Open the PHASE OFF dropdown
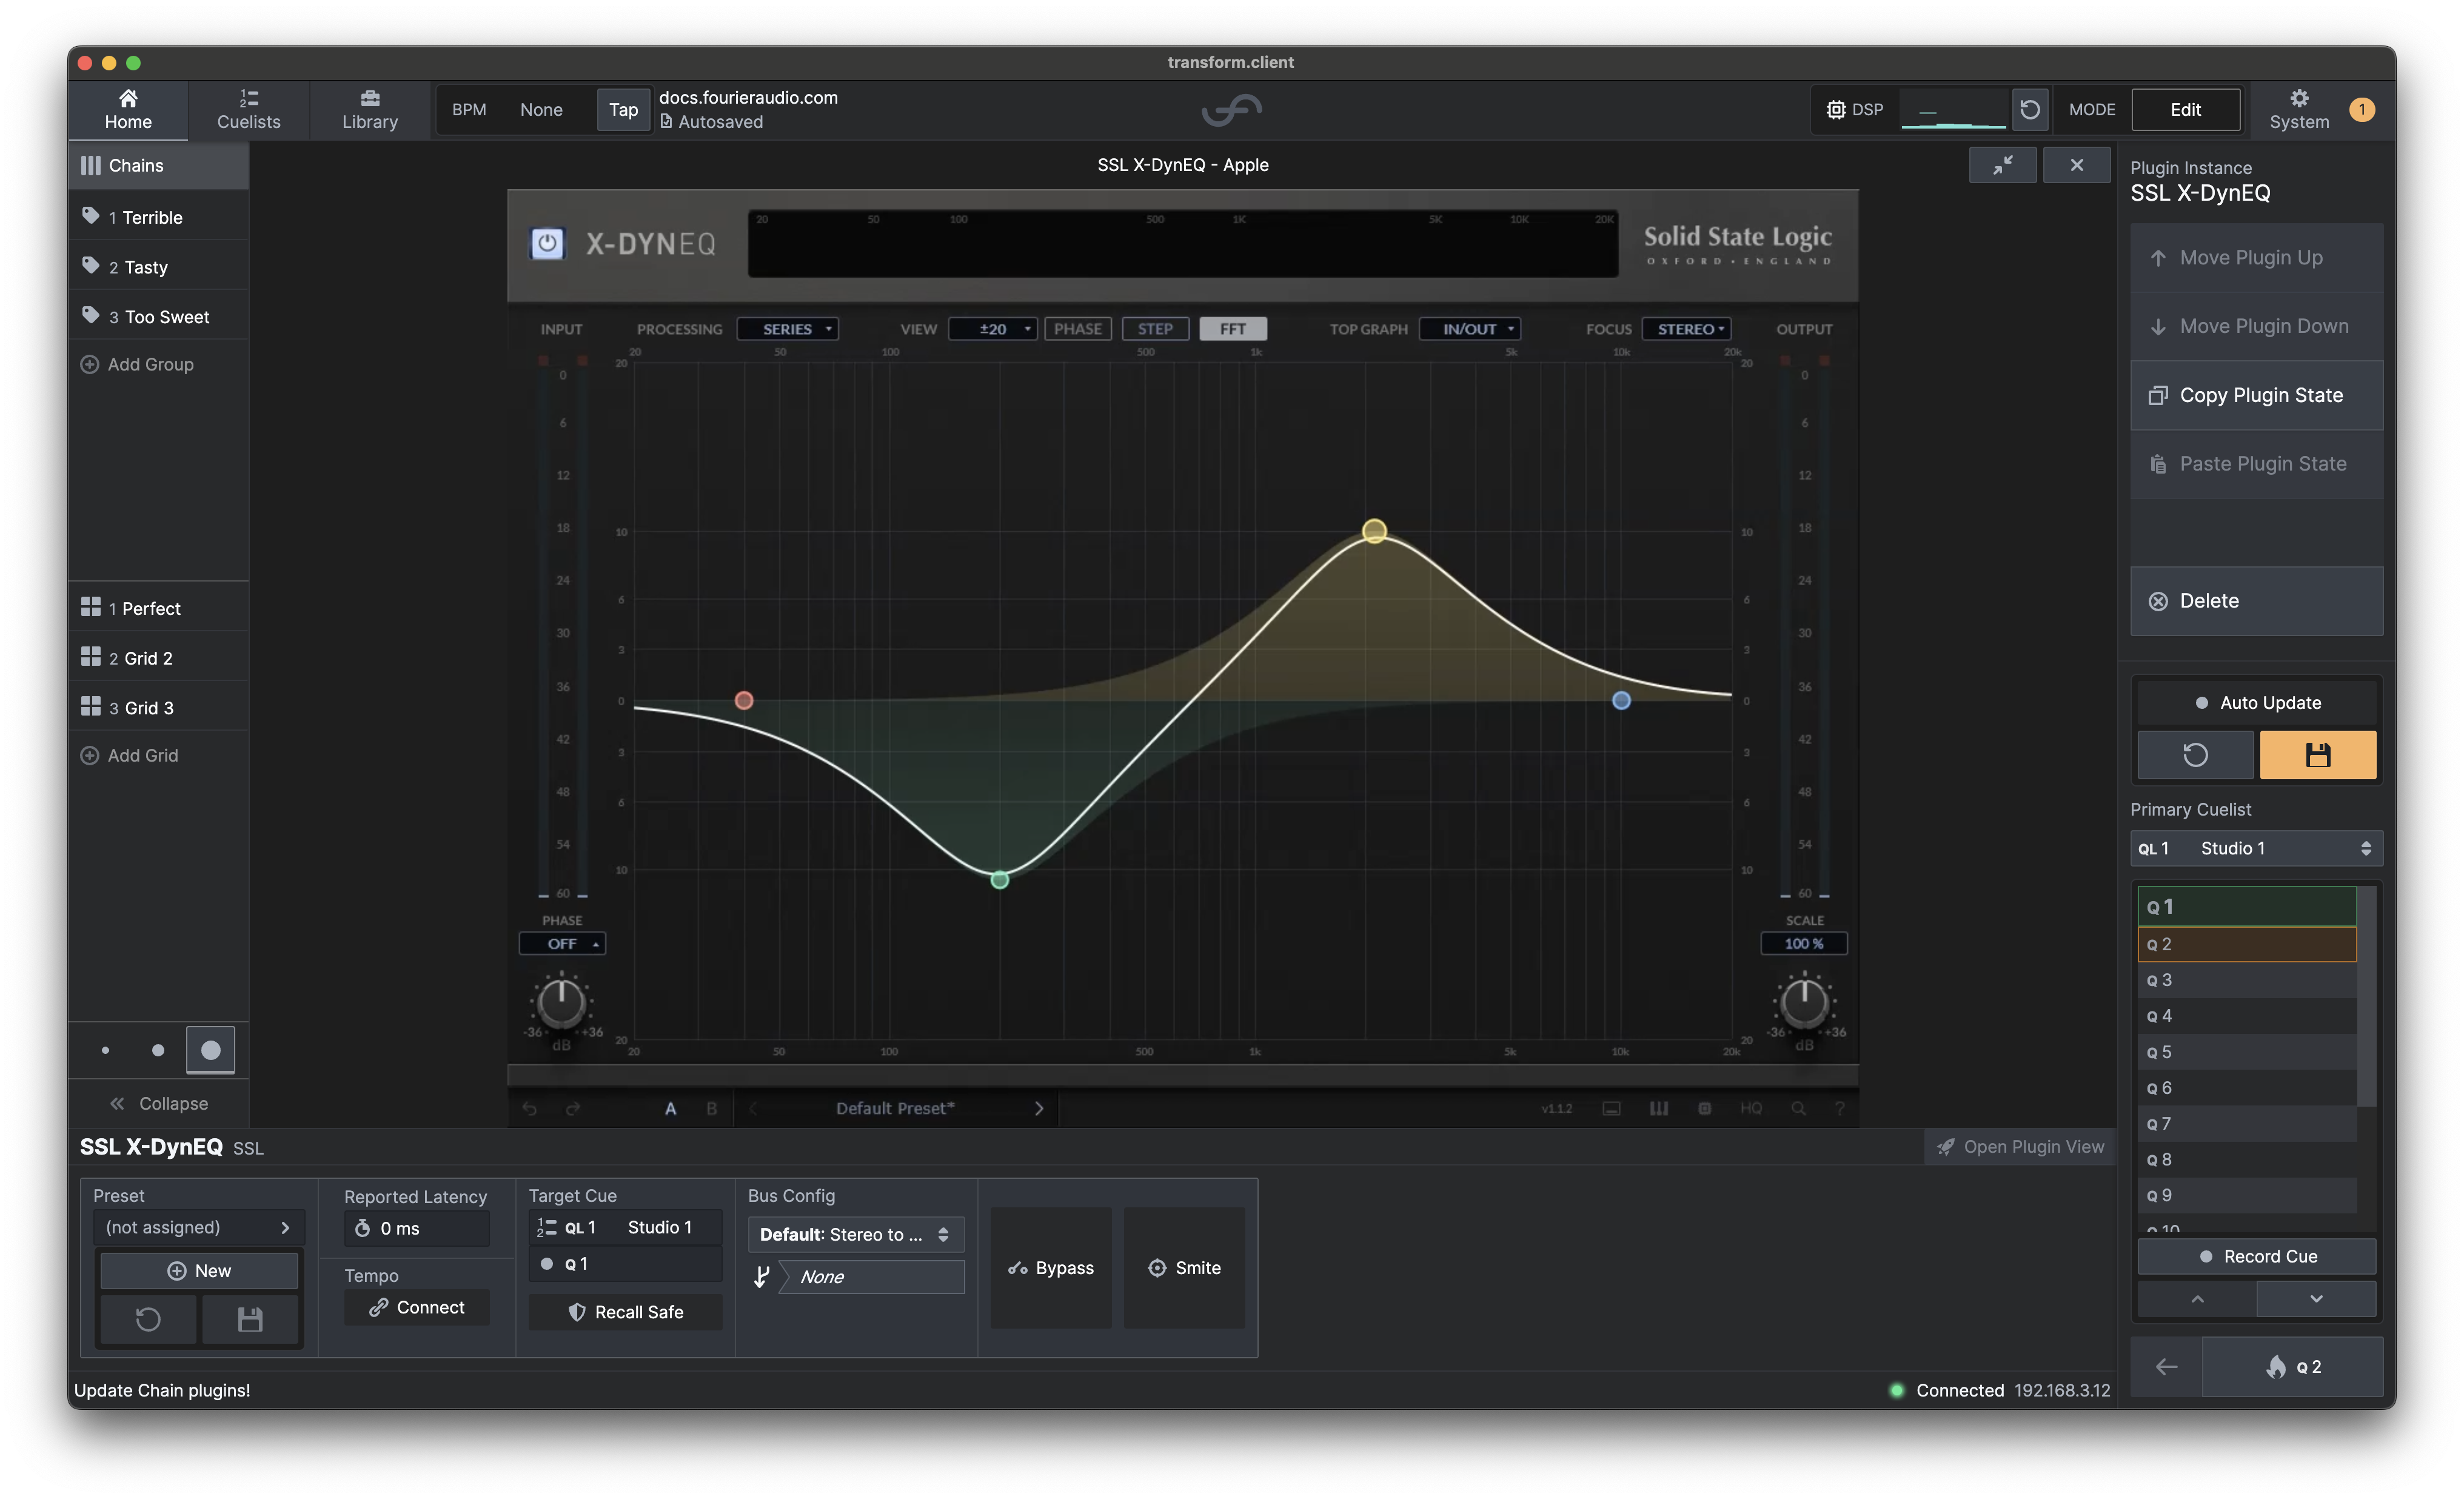Image resolution: width=2464 pixels, height=1499 pixels. (x=562, y=944)
